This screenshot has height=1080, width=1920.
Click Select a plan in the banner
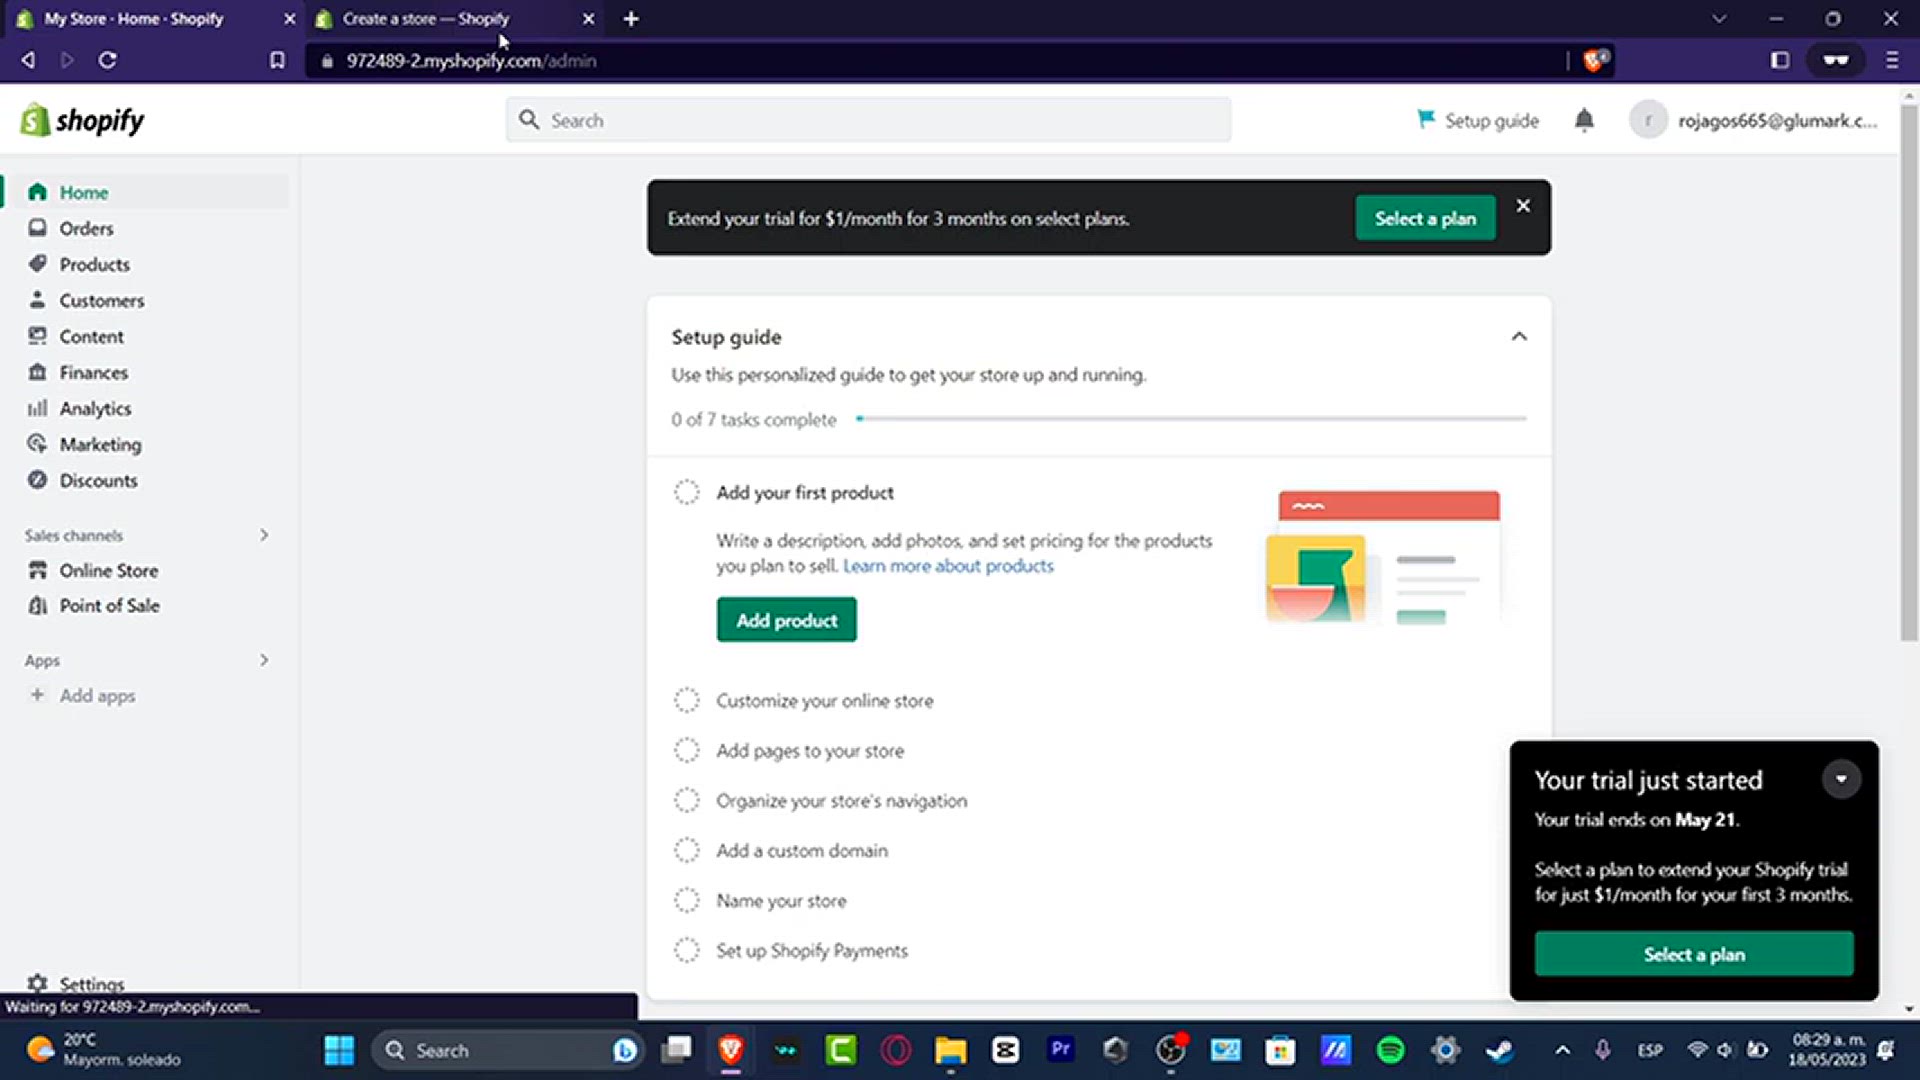pos(1425,218)
